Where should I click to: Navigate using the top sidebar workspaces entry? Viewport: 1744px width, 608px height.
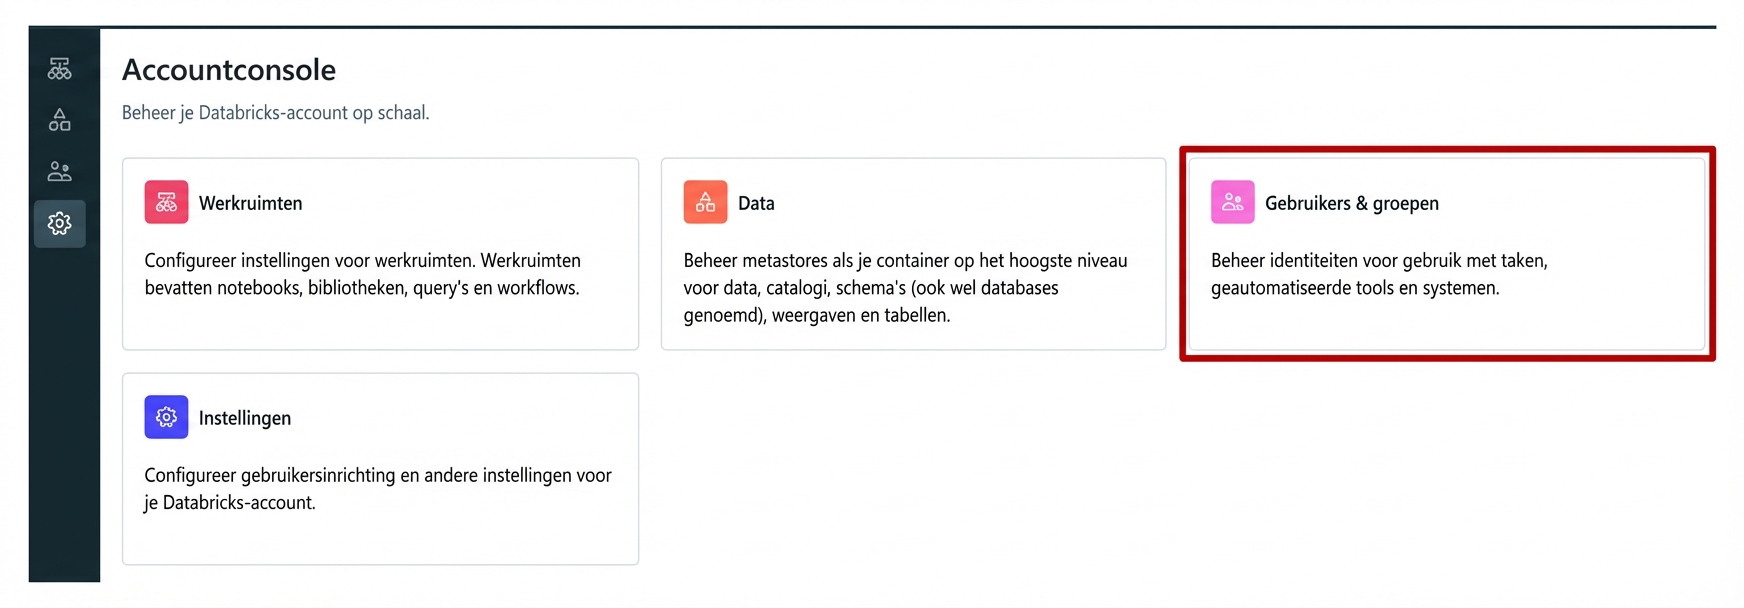click(x=60, y=70)
